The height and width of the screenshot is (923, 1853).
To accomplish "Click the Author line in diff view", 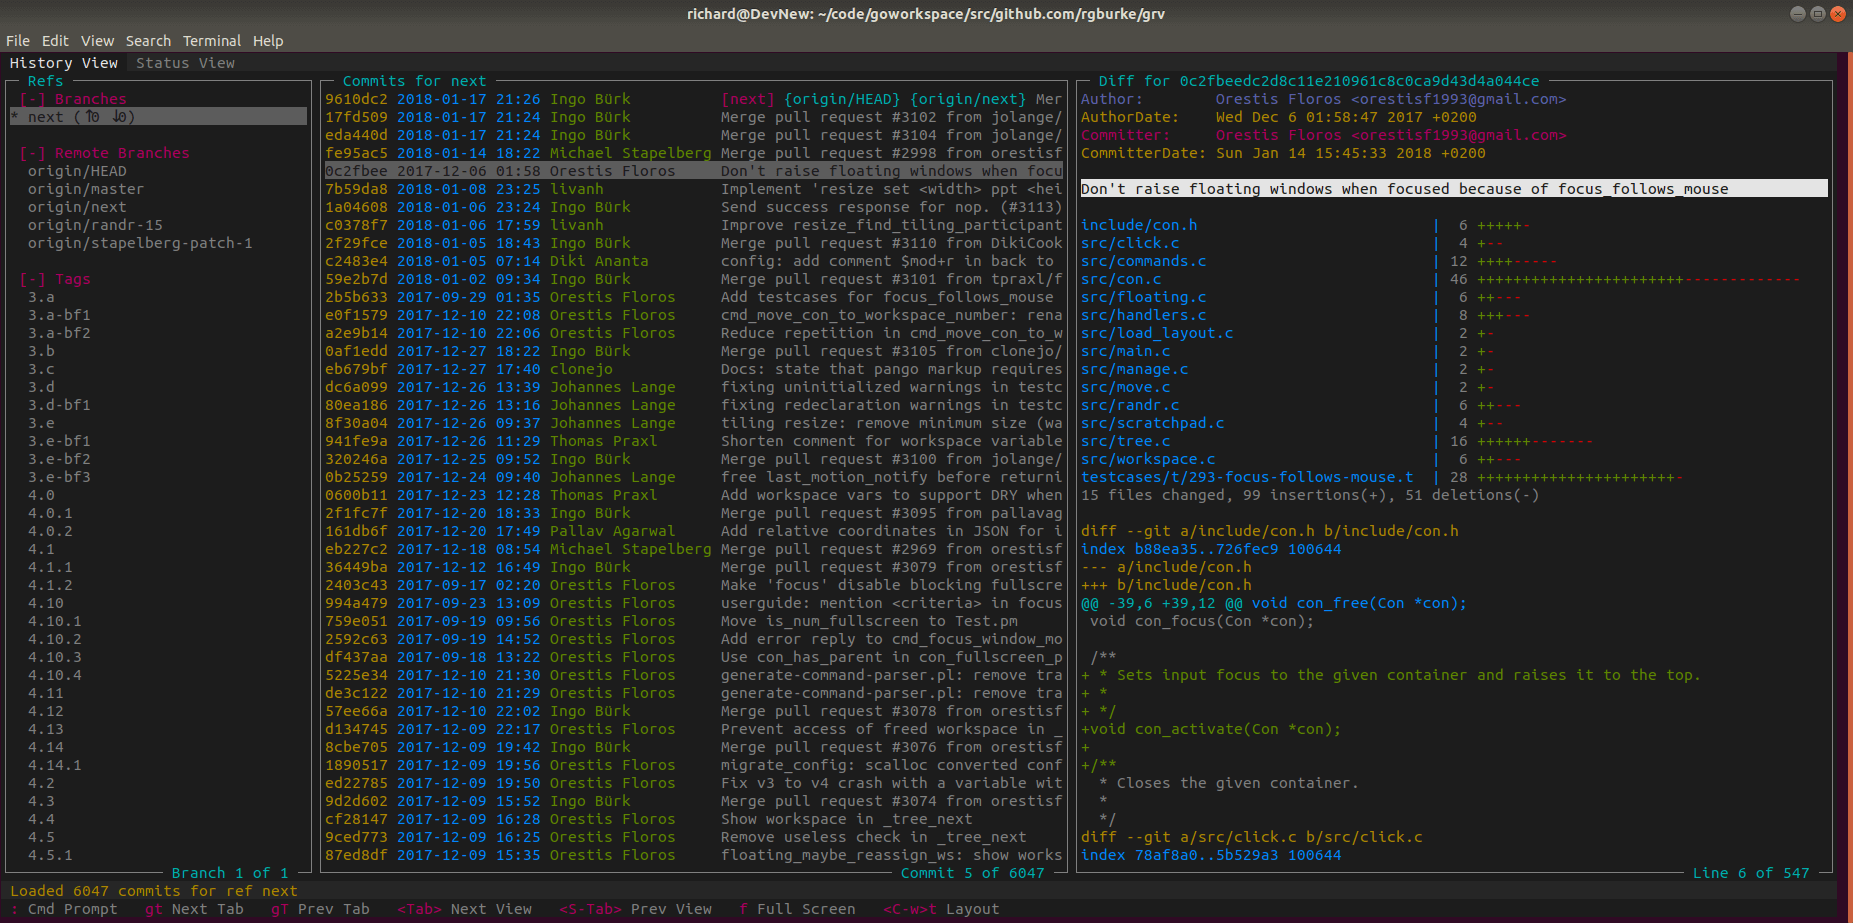I will [1323, 99].
